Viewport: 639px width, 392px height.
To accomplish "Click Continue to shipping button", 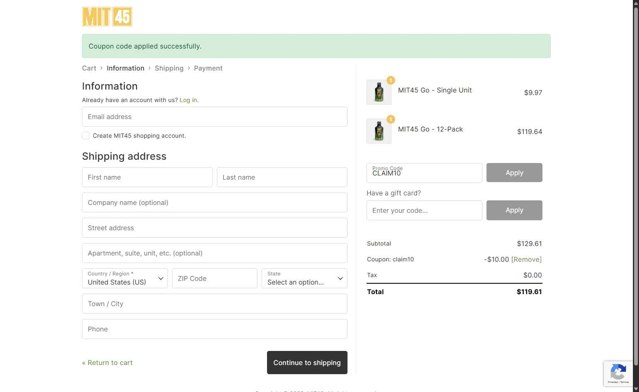I will 307,363.
